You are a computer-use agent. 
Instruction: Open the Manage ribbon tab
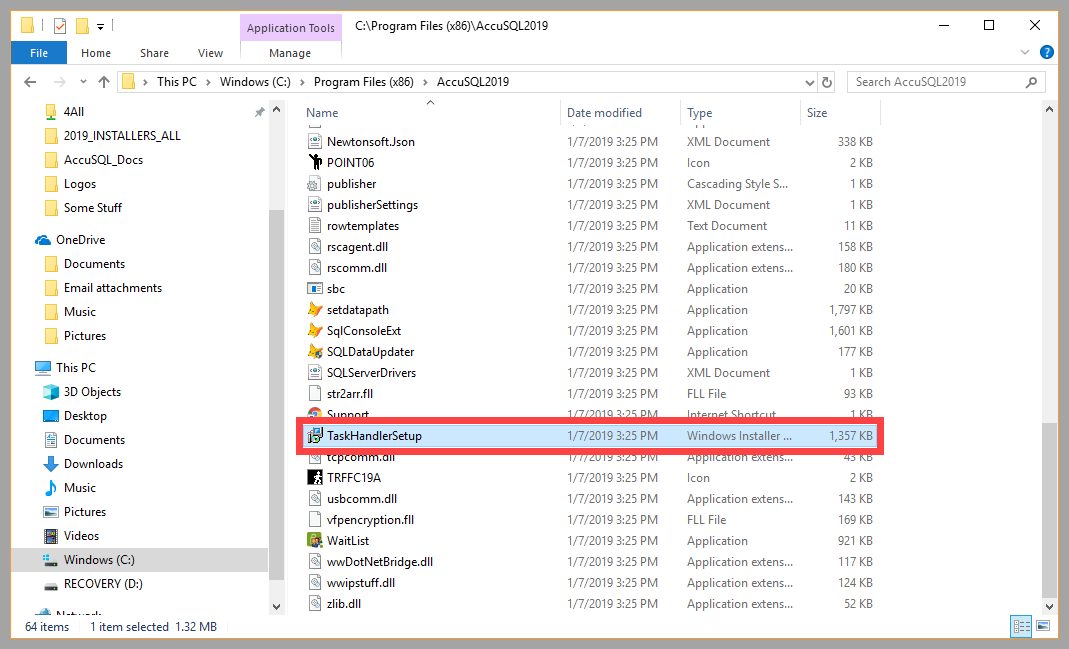[x=290, y=52]
